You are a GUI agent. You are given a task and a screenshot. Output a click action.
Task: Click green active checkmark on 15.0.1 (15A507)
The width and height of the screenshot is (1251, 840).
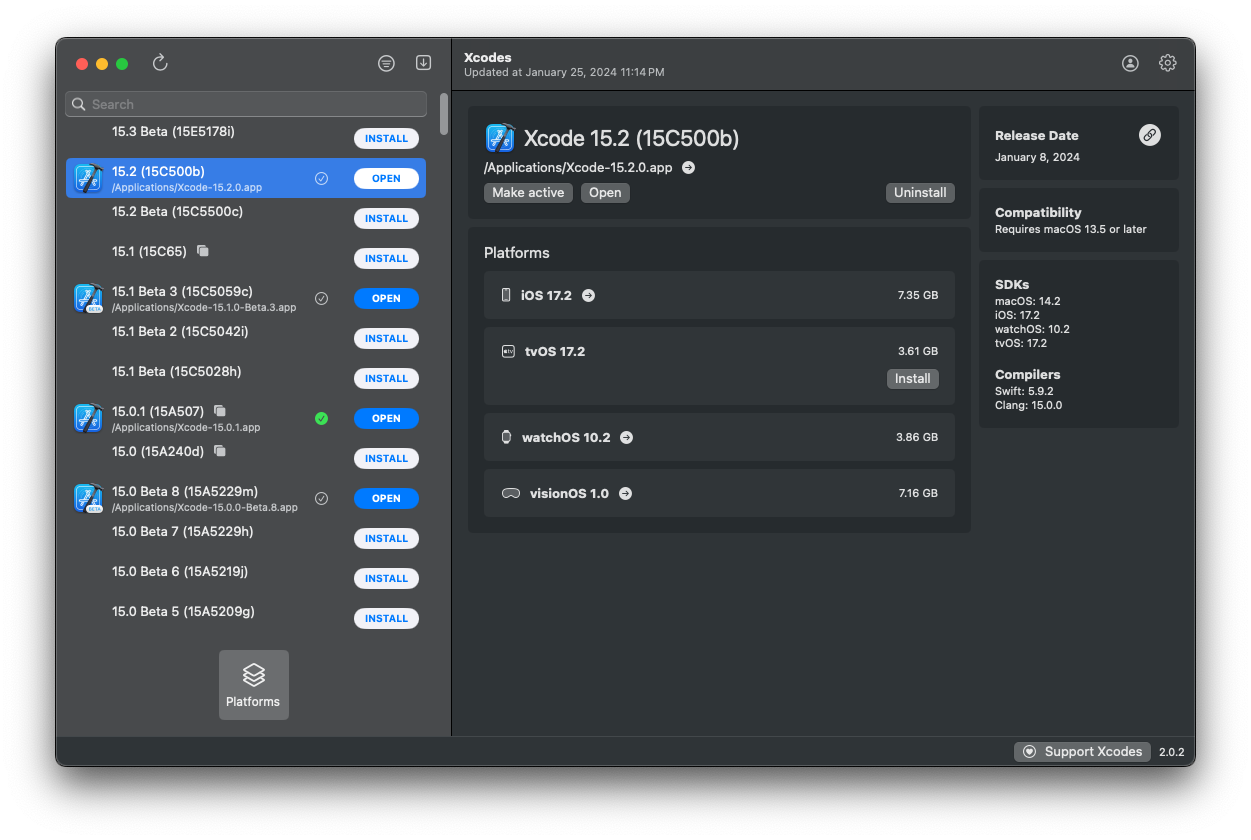(321, 418)
